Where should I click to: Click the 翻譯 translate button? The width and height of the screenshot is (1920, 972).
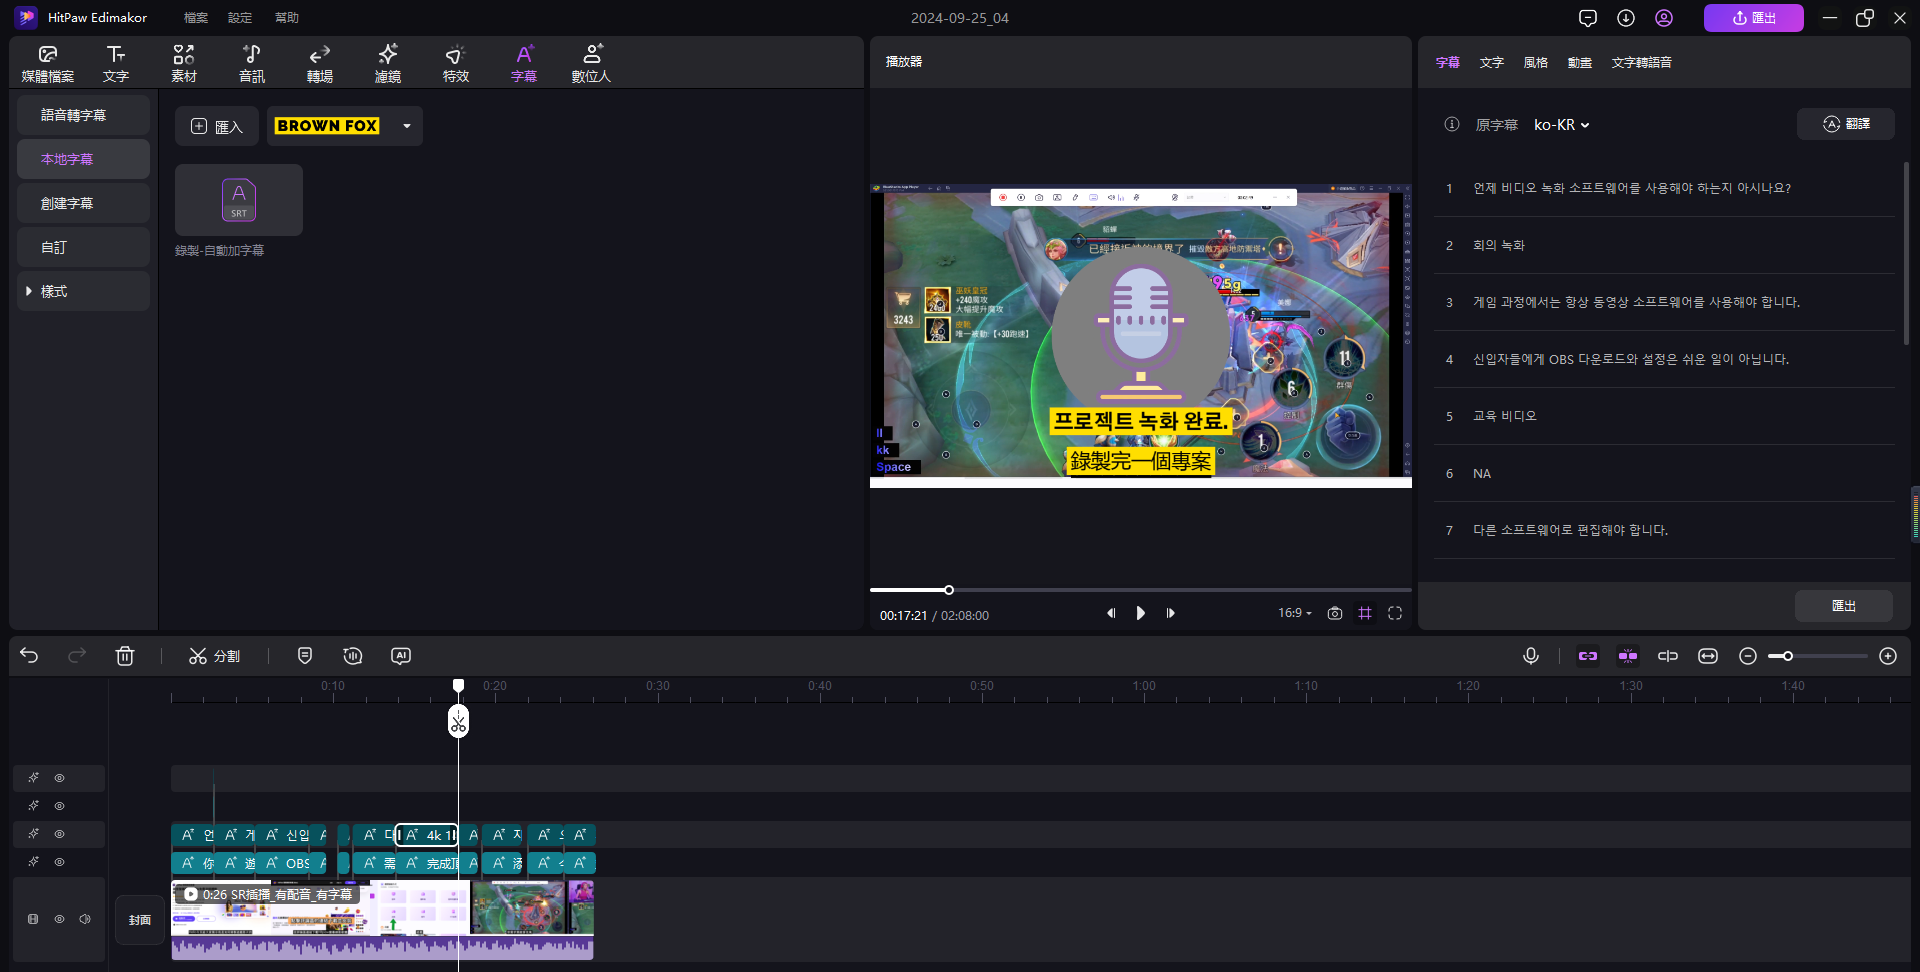[x=1846, y=124]
